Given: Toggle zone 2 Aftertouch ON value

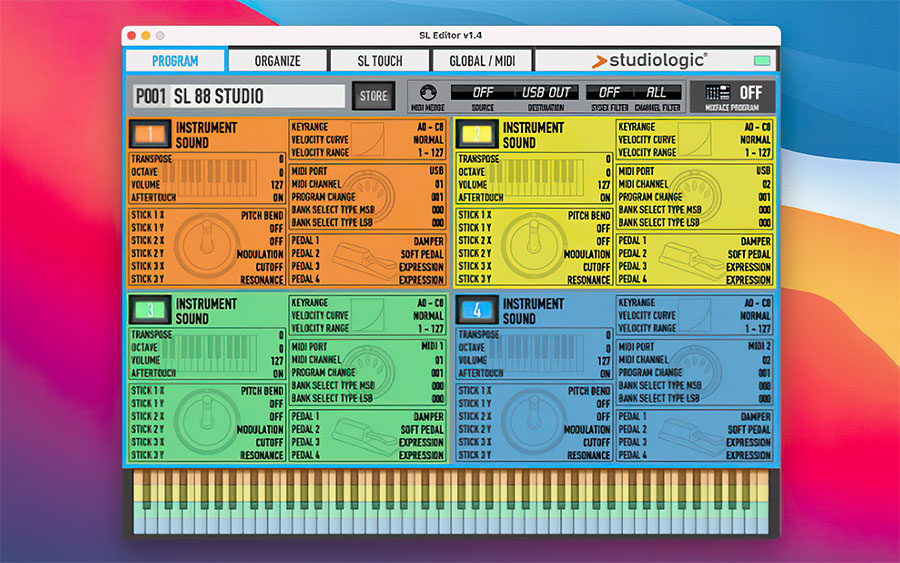Looking at the screenshot, I should [x=606, y=197].
